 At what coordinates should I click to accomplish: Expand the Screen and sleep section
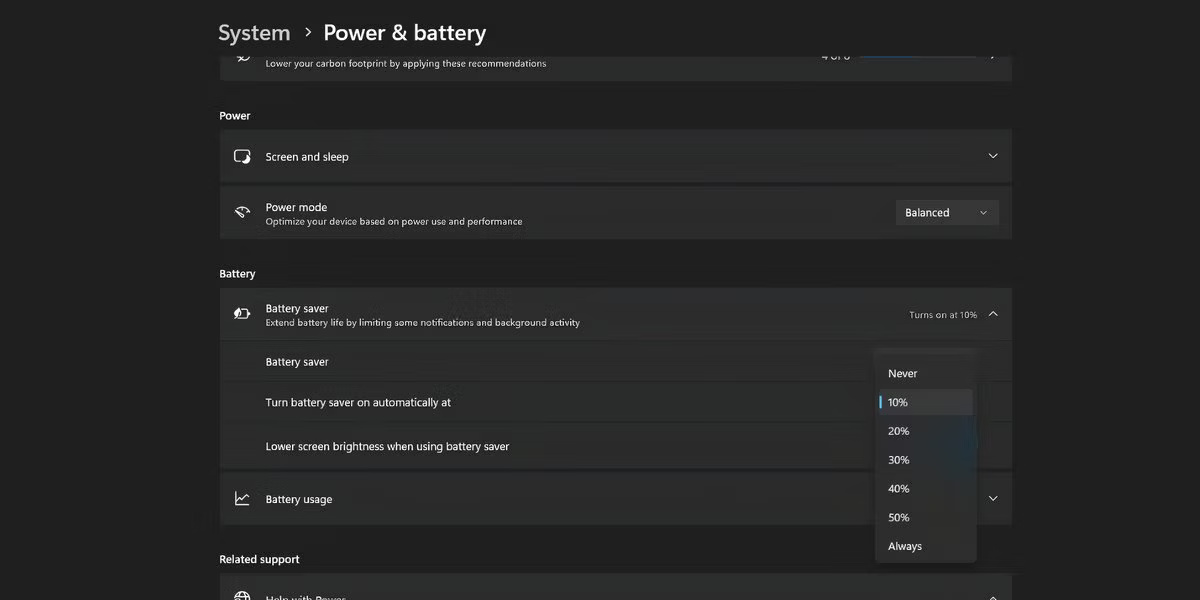992,156
